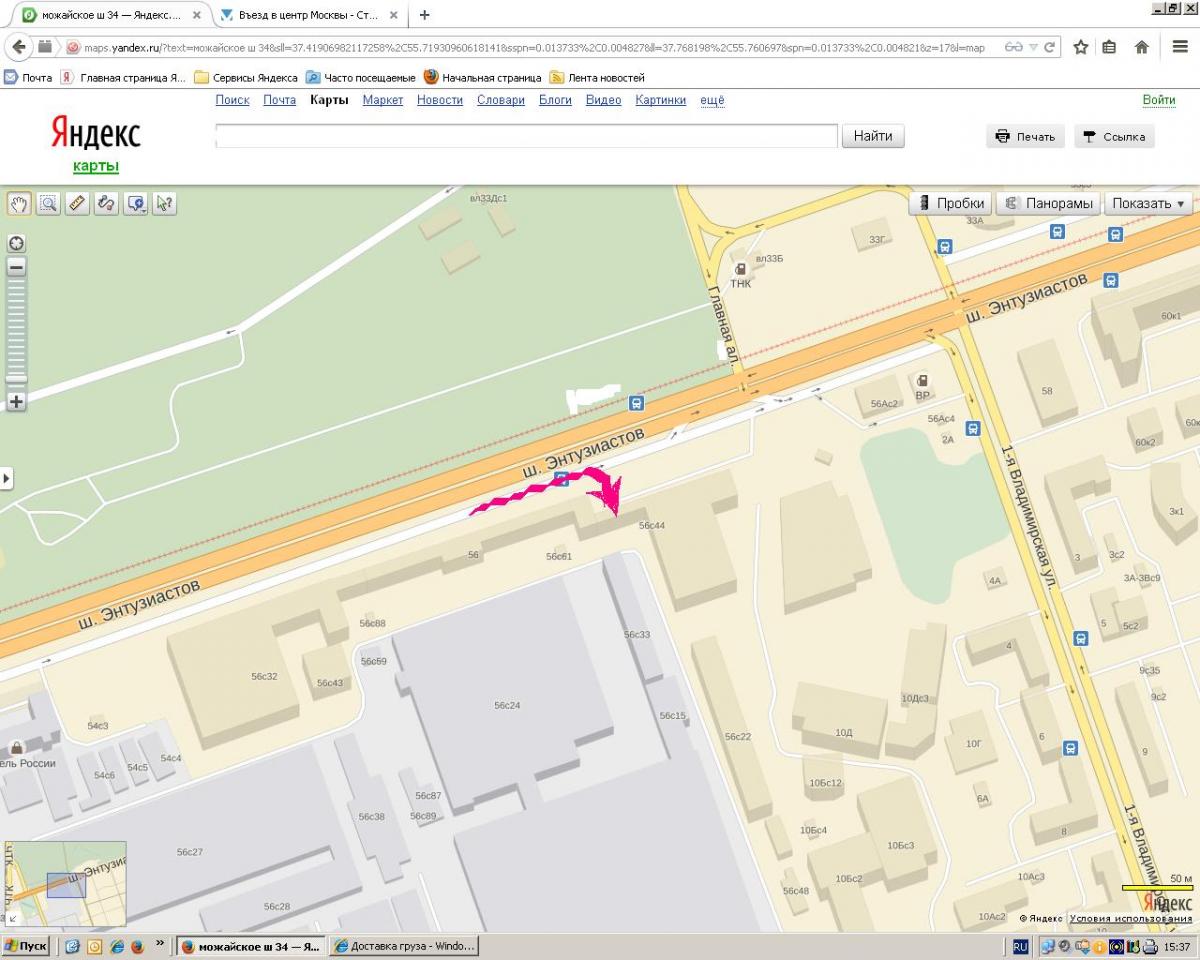Click the ТНК gas station icon
This screenshot has width=1200, height=960.
(x=740, y=269)
